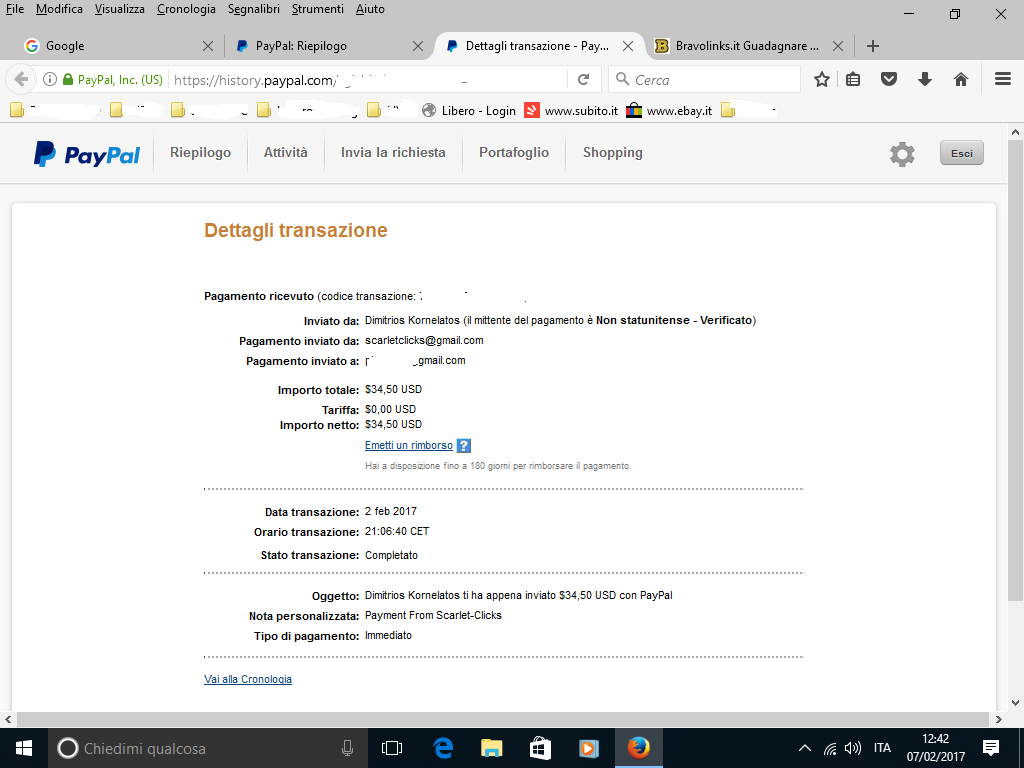Switch to the Bravolinks.it tab
Viewport: 1024px width, 768px height.
coord(748,46)
